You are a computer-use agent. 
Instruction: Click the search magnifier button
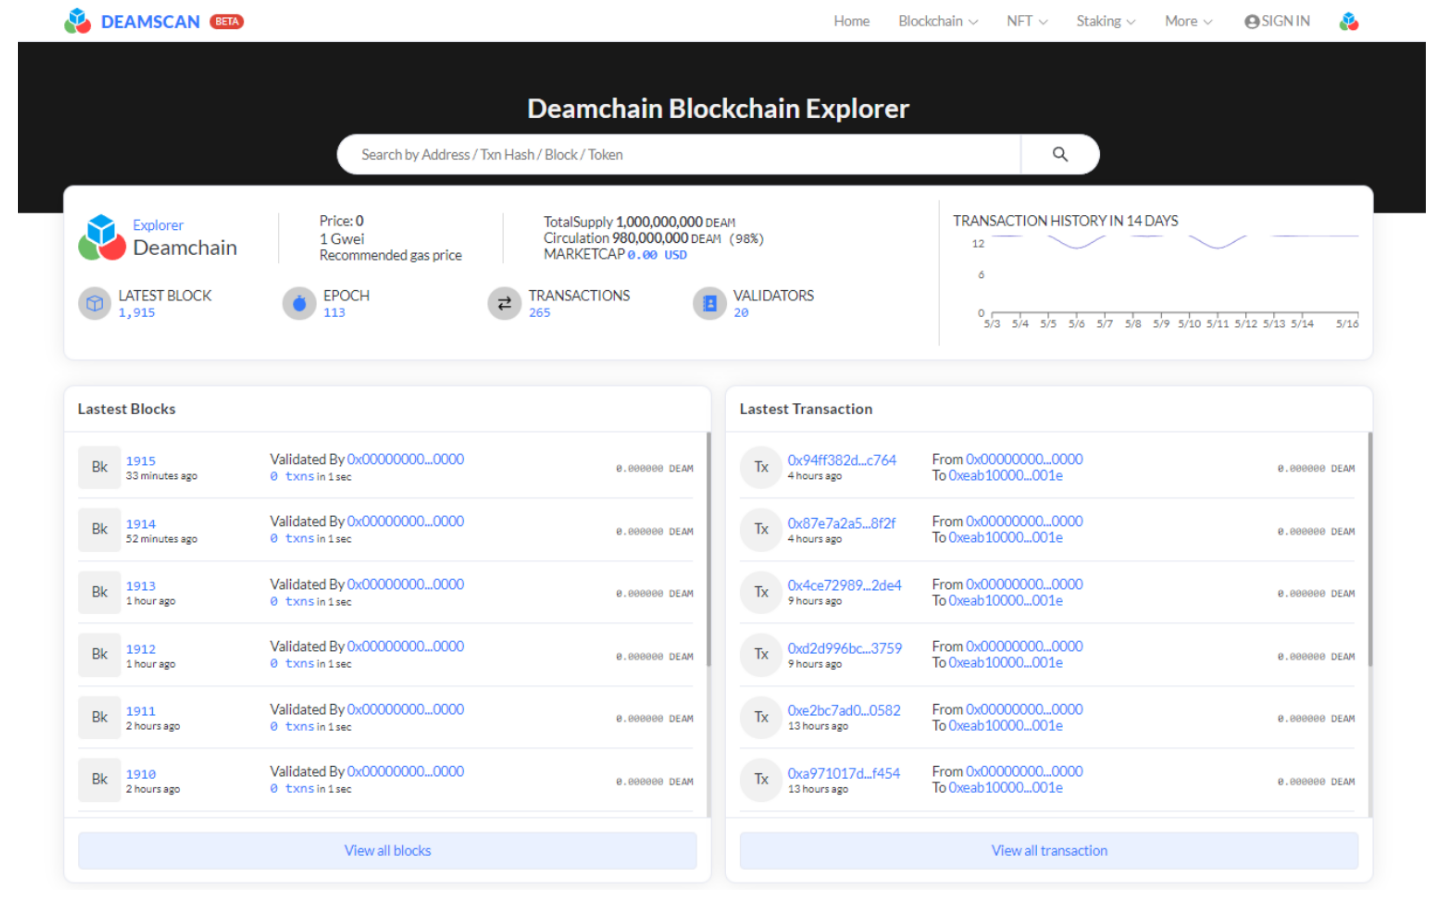point(1059,154)
